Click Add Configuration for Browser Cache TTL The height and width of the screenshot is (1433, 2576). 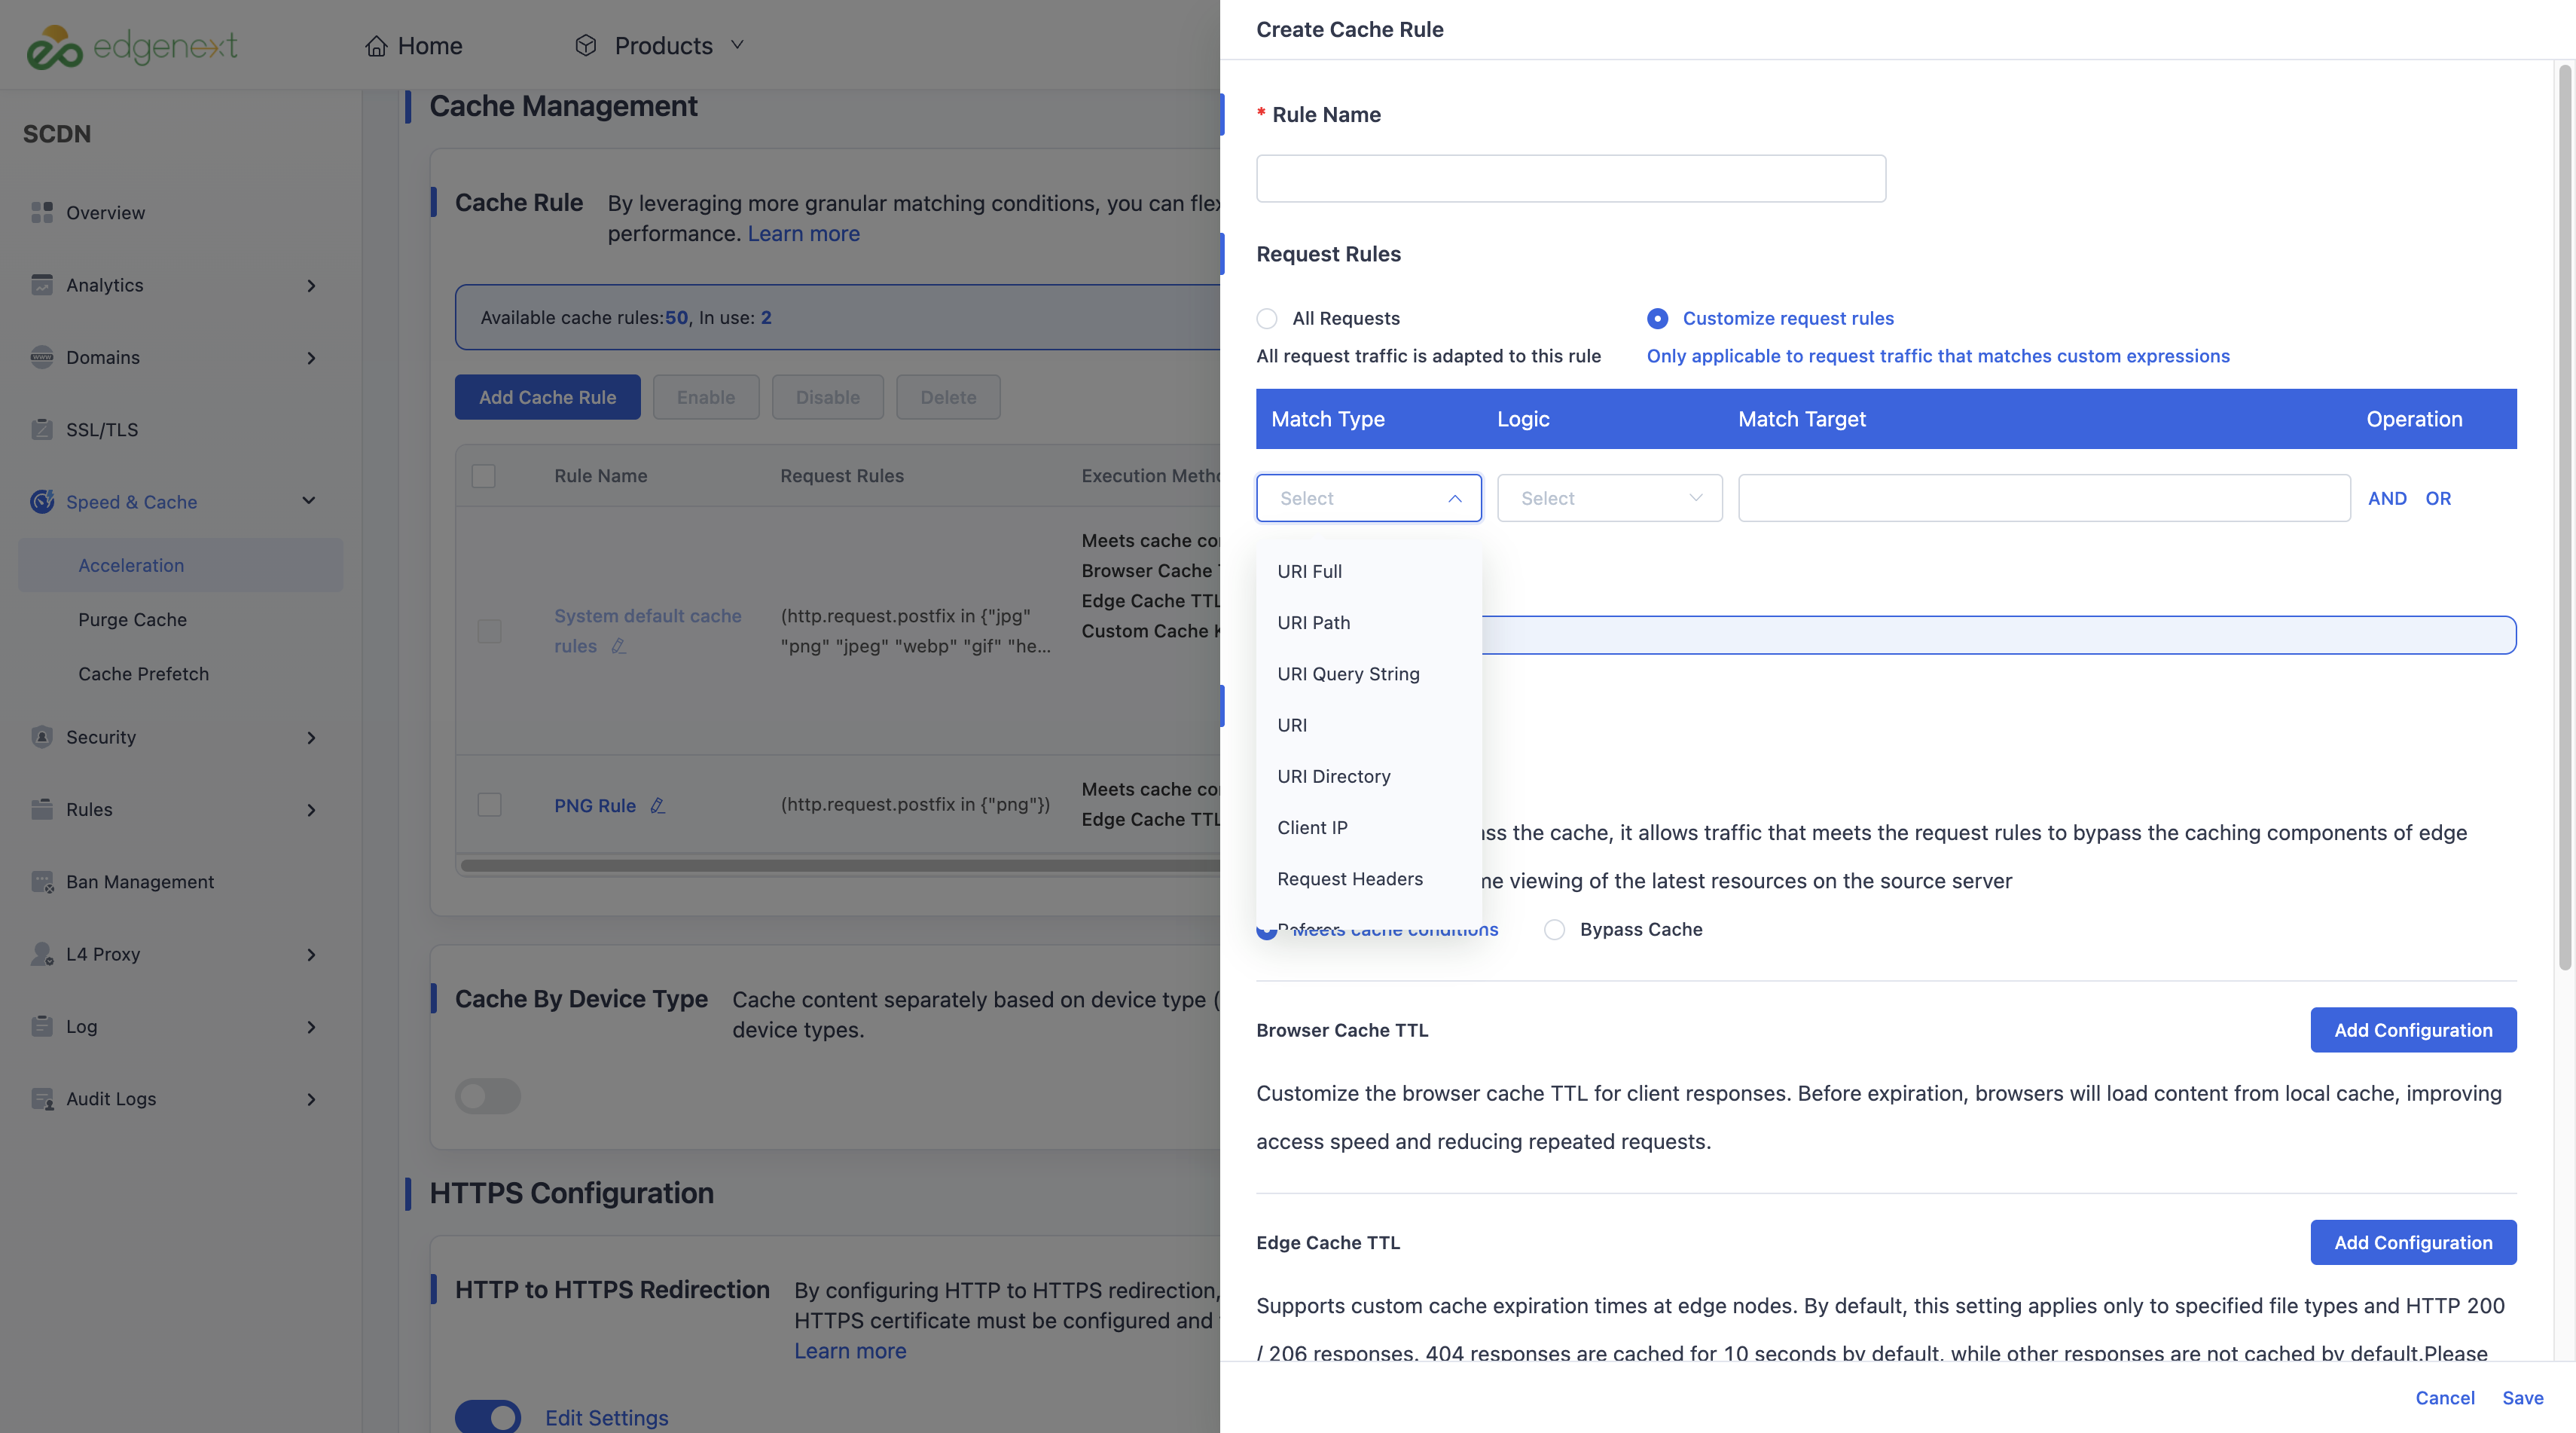click(x=2413, y=1029)
